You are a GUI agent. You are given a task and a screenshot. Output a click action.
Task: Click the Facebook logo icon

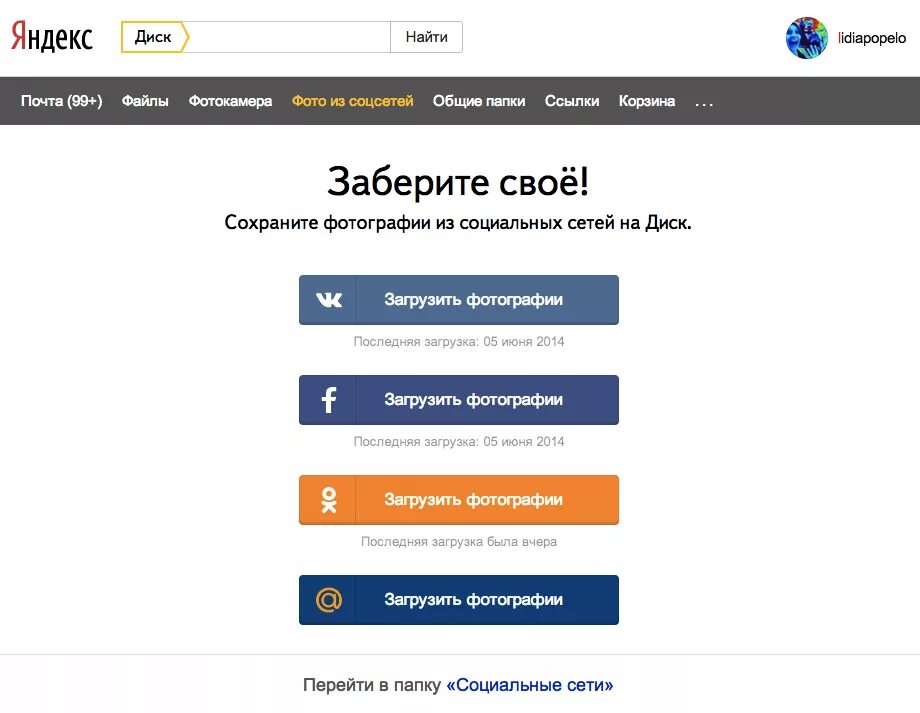tap(329, 400)
